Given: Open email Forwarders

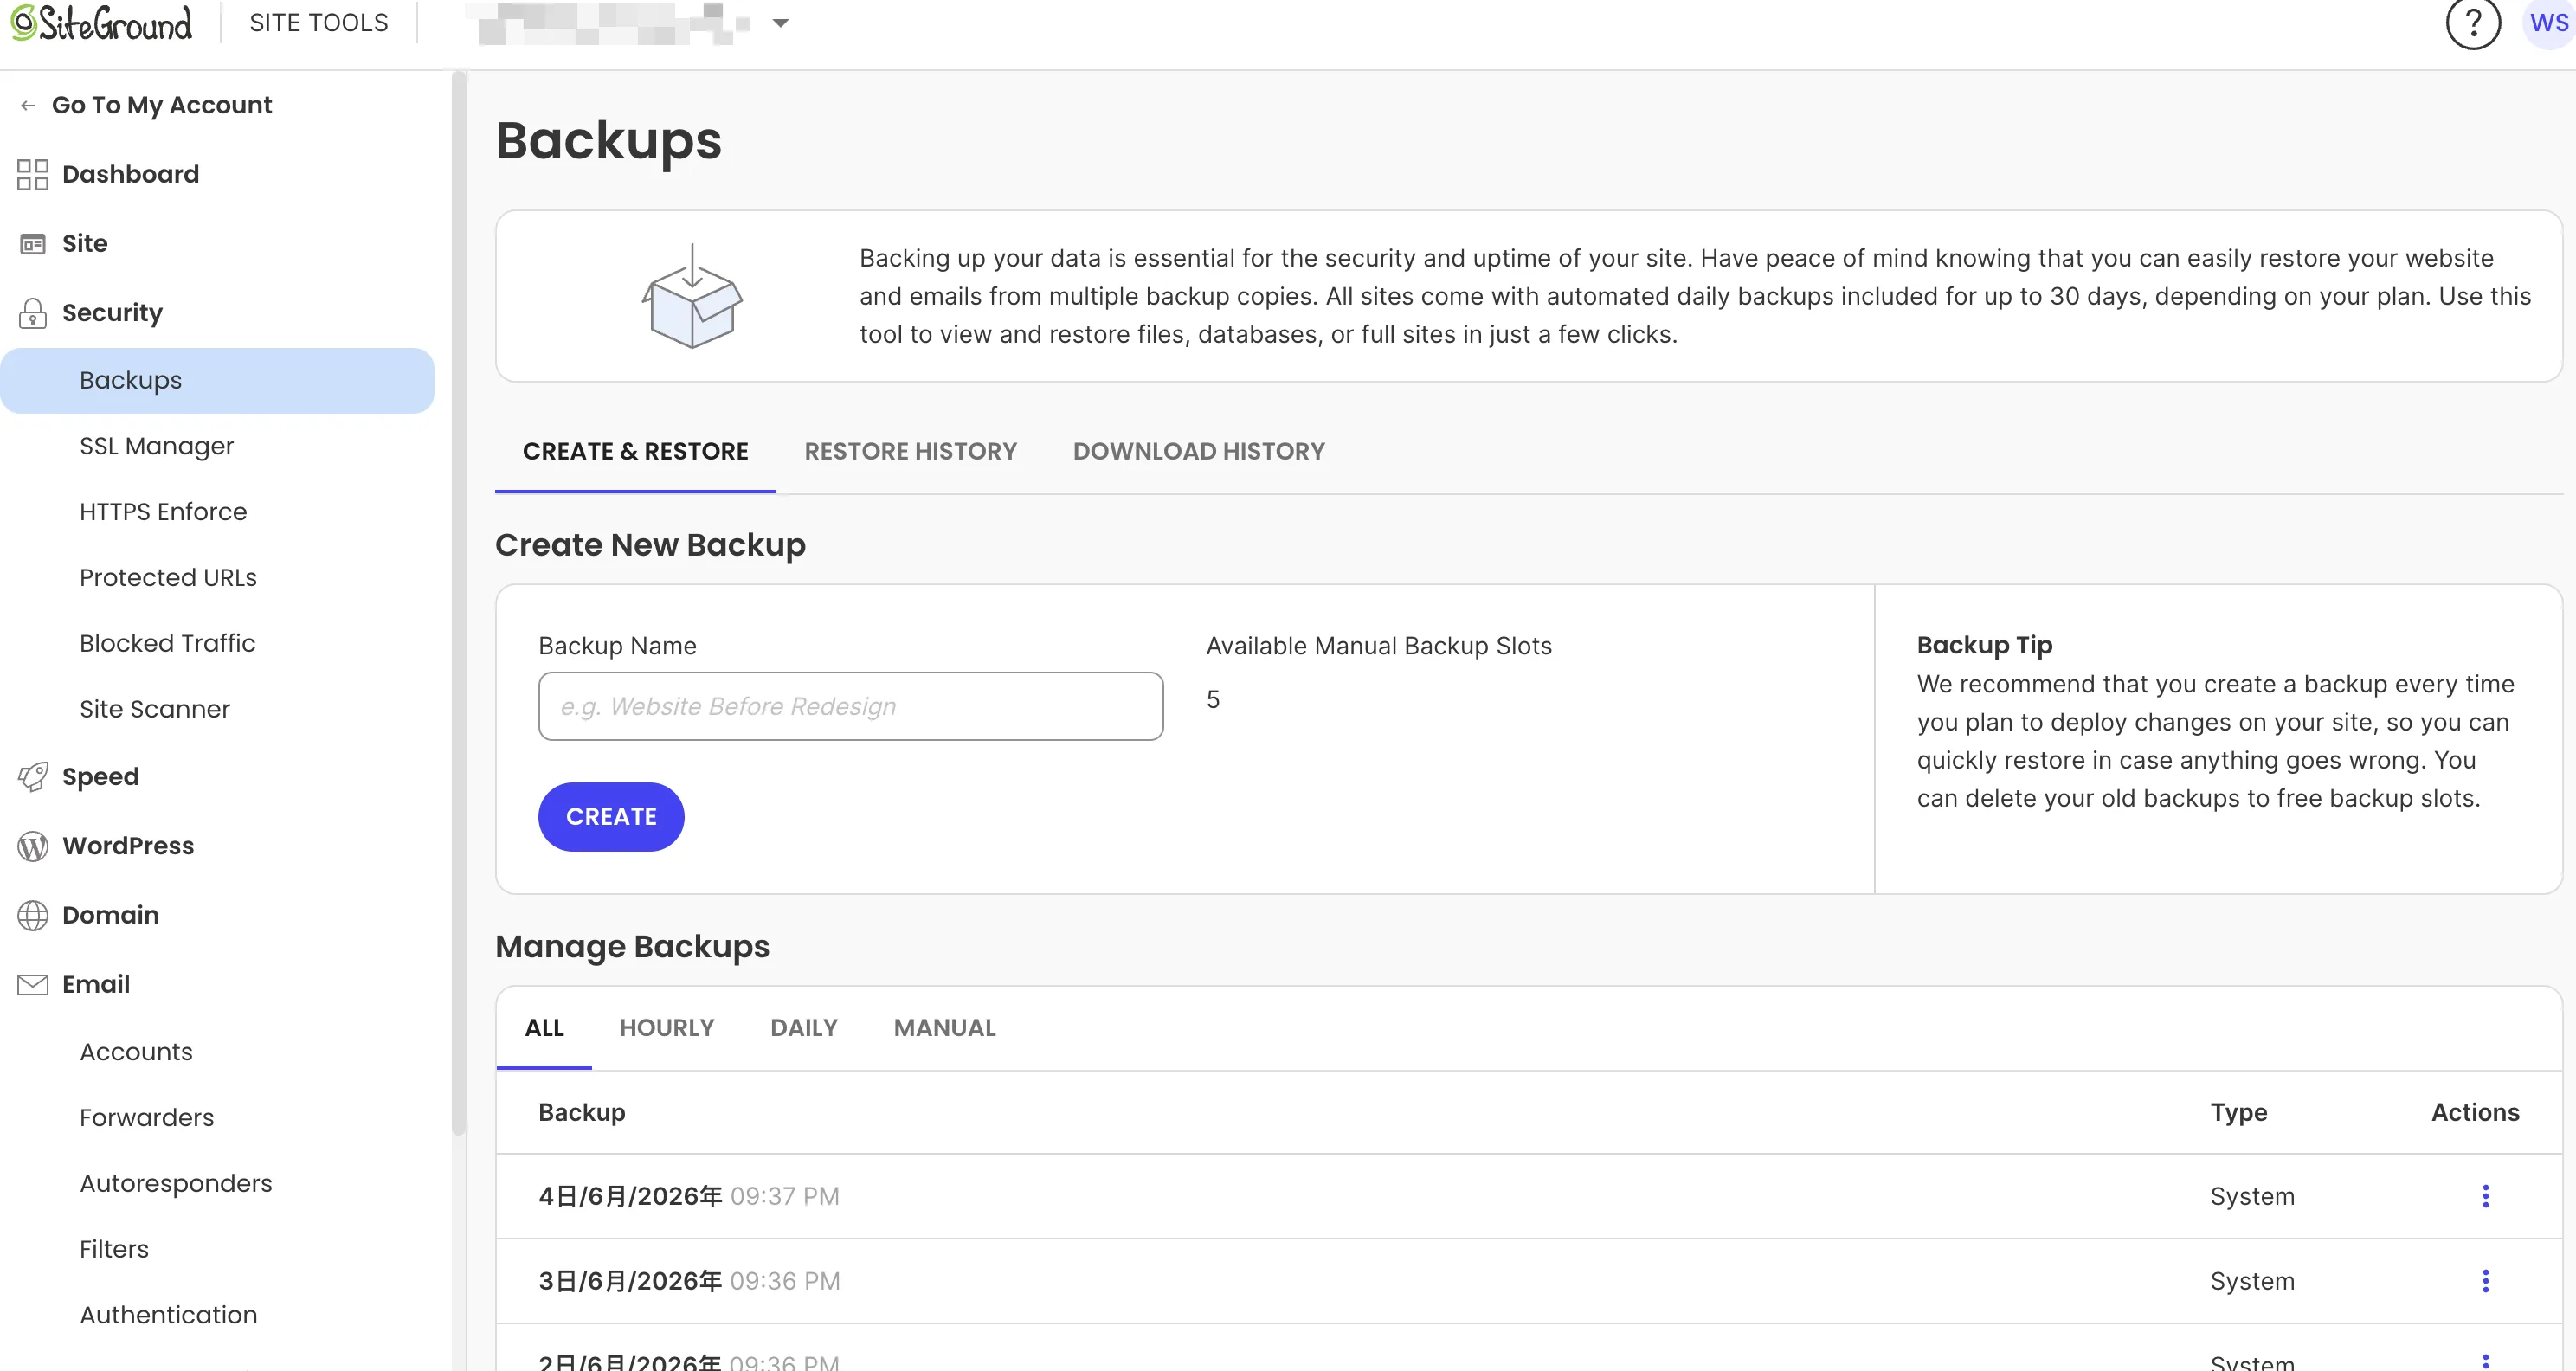Looking at the screenshot, I should click(x=147, y=1118).
